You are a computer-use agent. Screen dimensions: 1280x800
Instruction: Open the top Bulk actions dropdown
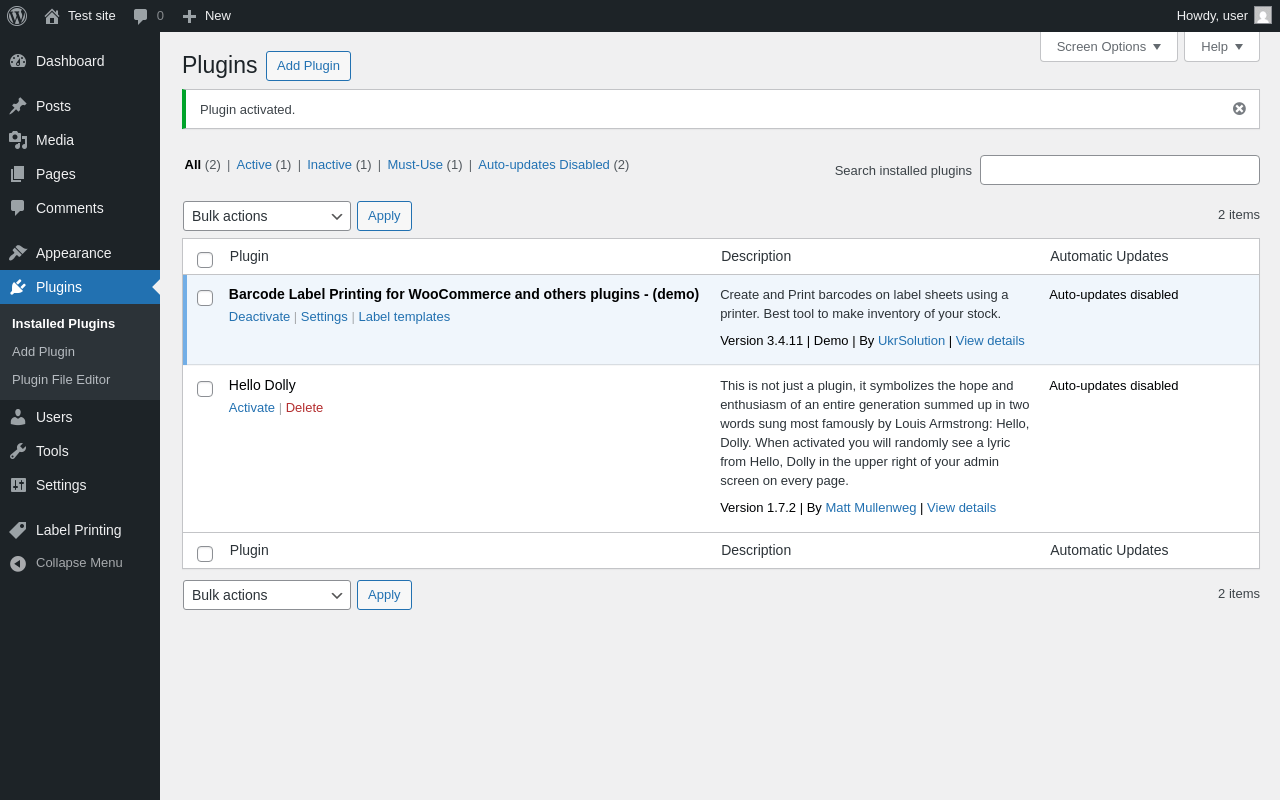tap(267, 216)
